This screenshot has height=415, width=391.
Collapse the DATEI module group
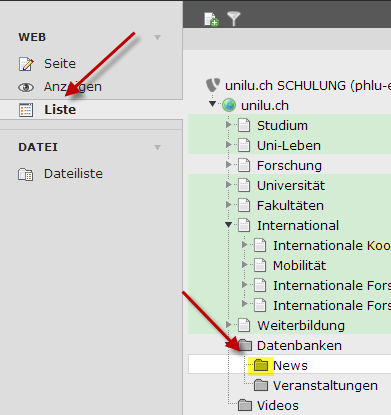(158, 147)
